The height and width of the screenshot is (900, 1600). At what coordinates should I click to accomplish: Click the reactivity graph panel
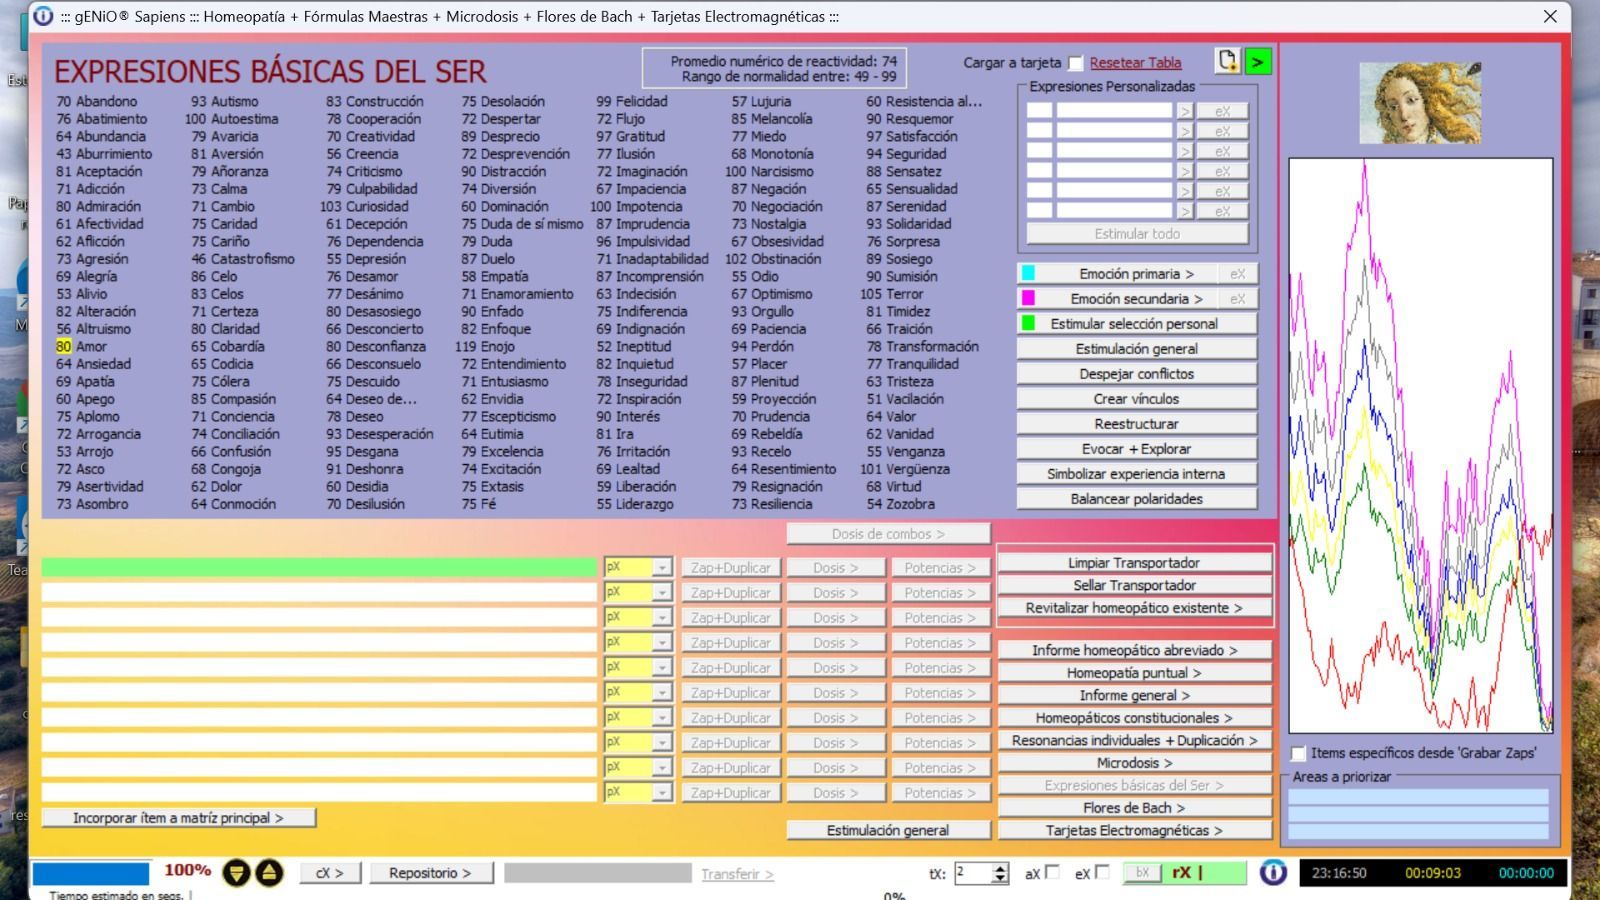pos(1420,446)
